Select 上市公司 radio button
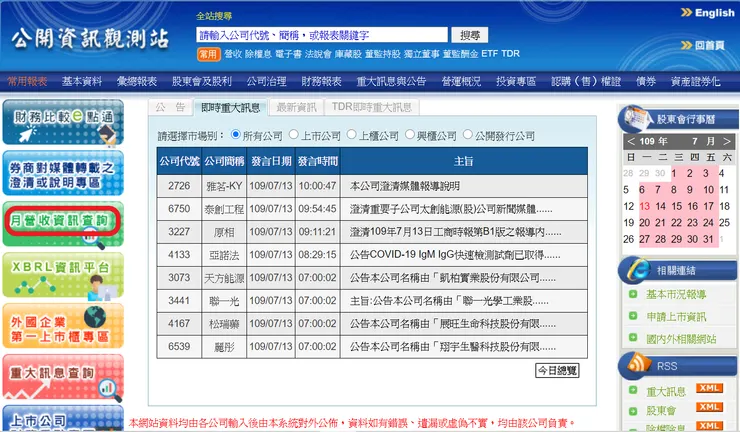This screenshot has height=432, width=740. pyautogui.click(x=294, y=135)
